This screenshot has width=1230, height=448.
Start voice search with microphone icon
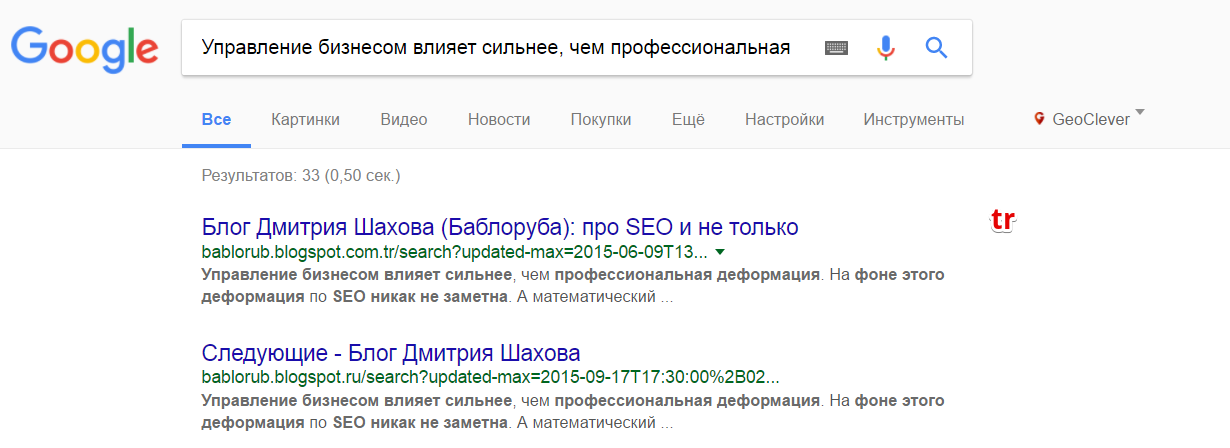[x=885, y=47]
